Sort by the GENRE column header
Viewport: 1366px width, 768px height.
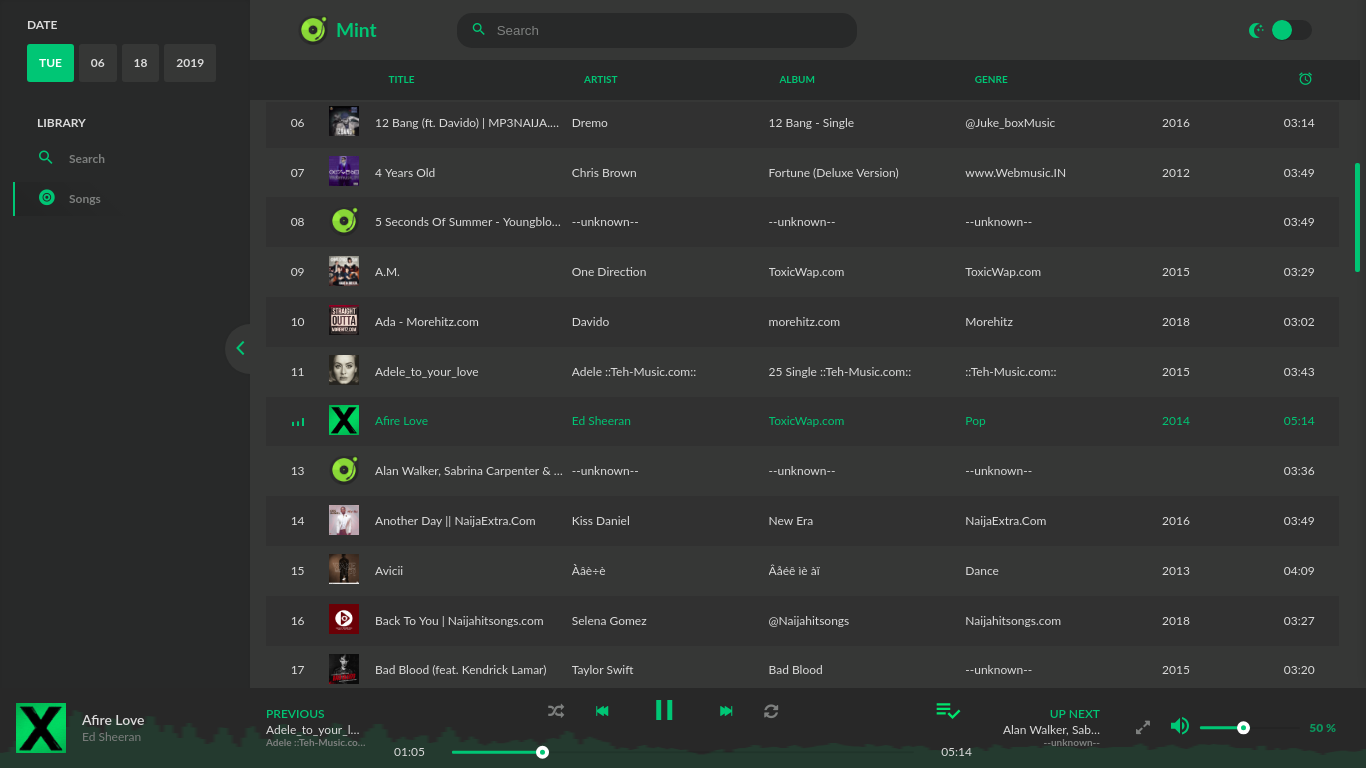click(x=991, y=79)
